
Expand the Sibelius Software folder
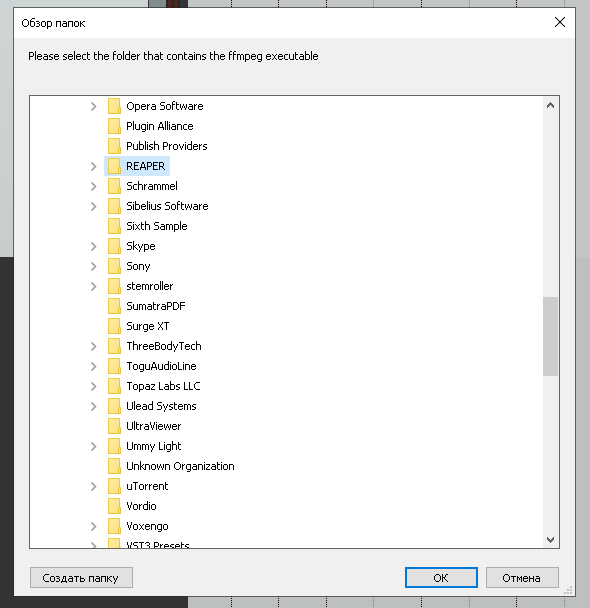[93, 206]
